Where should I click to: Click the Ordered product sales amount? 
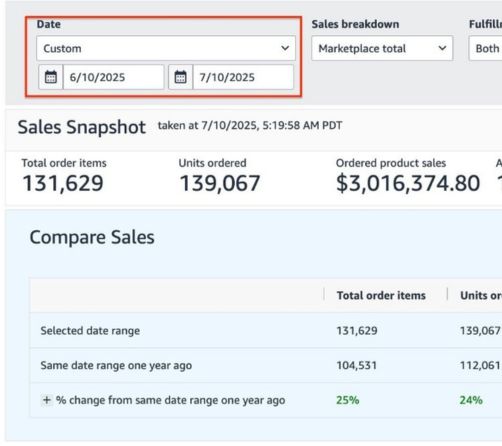pyautogui.click(x=408, y=183)
